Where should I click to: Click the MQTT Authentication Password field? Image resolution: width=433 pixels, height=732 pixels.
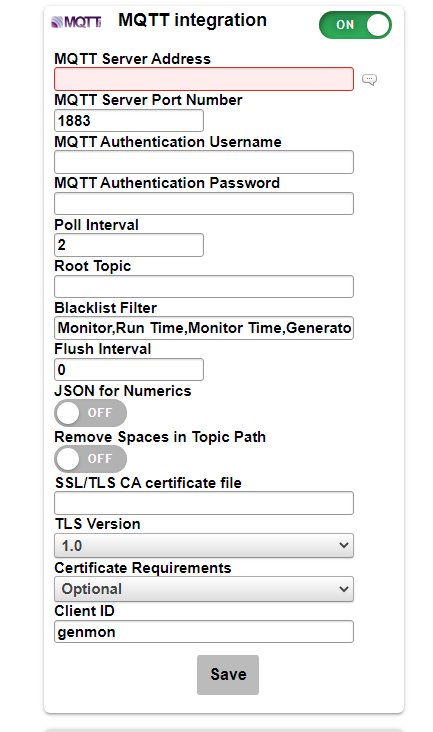[x=204, y=204]
